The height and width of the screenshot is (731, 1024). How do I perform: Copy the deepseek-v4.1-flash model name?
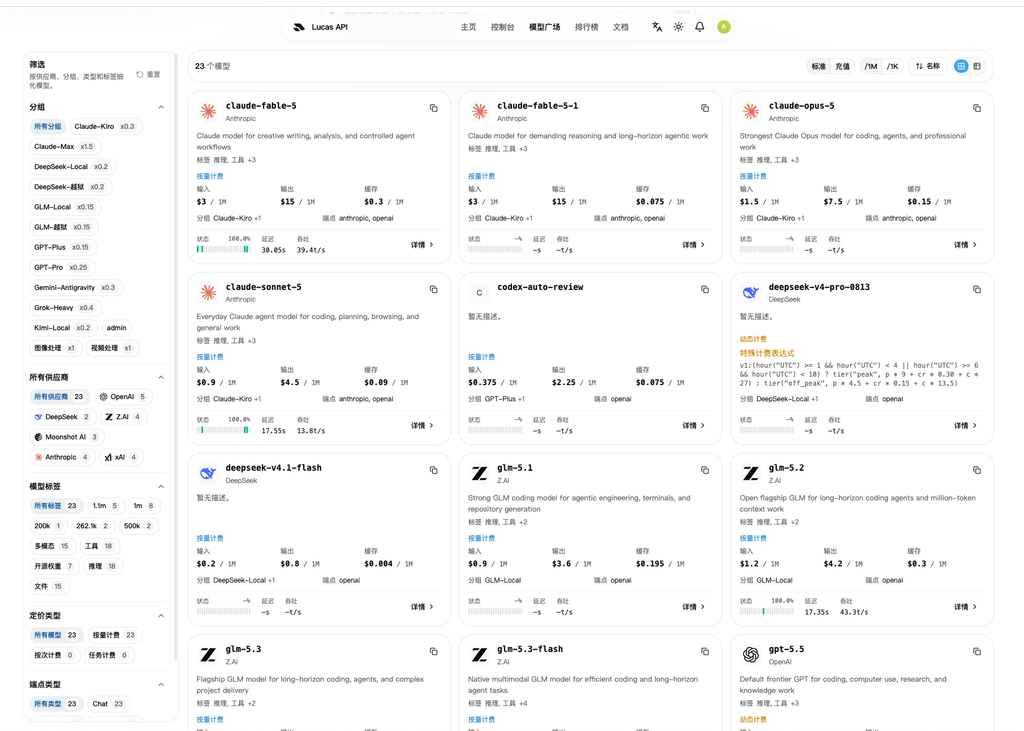(434, 470)
